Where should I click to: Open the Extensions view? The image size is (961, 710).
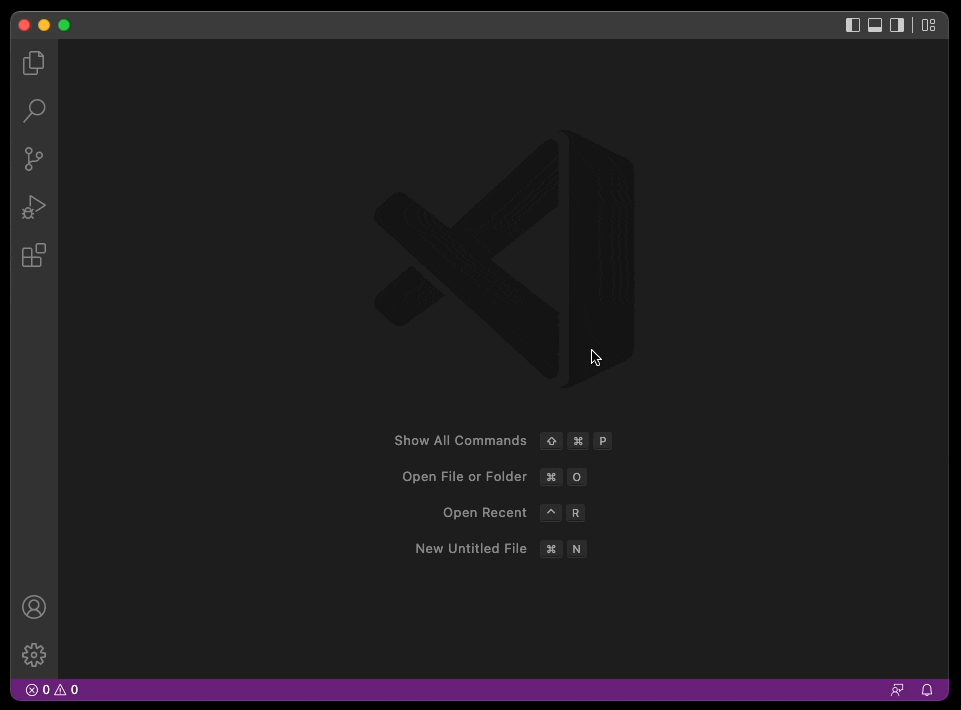[34, 255]
